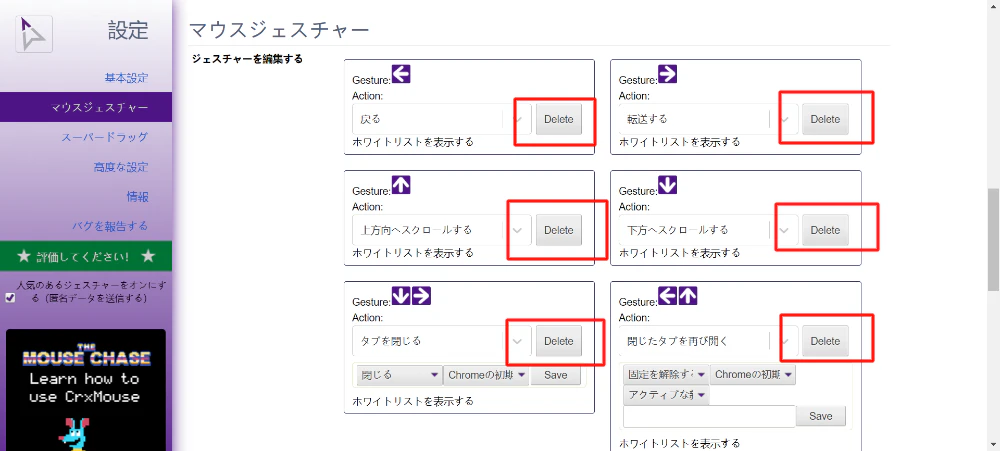Expand Chromeの初期 dropdown under 閉じたタブを再び開く

tap(753, 375)
